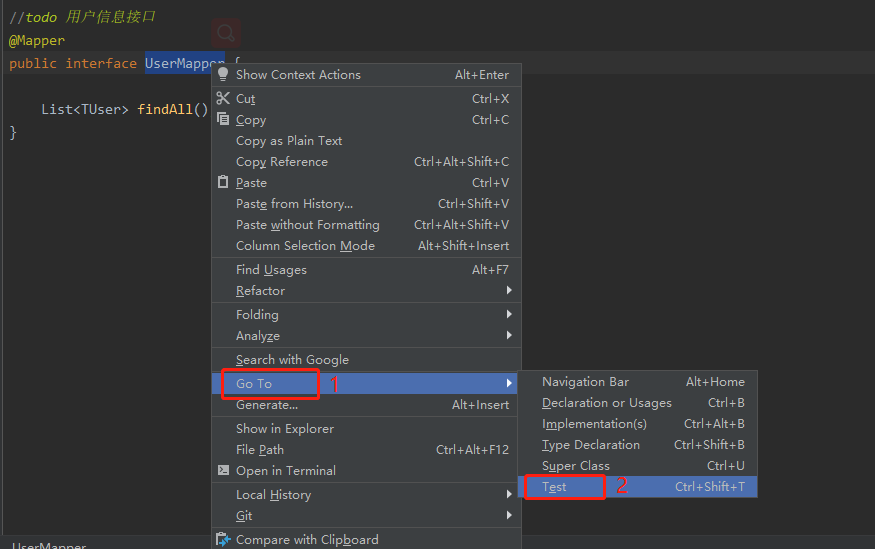875x549 pixels.
Task: Open the Git menu entry
Action: (x=367, y=516)
